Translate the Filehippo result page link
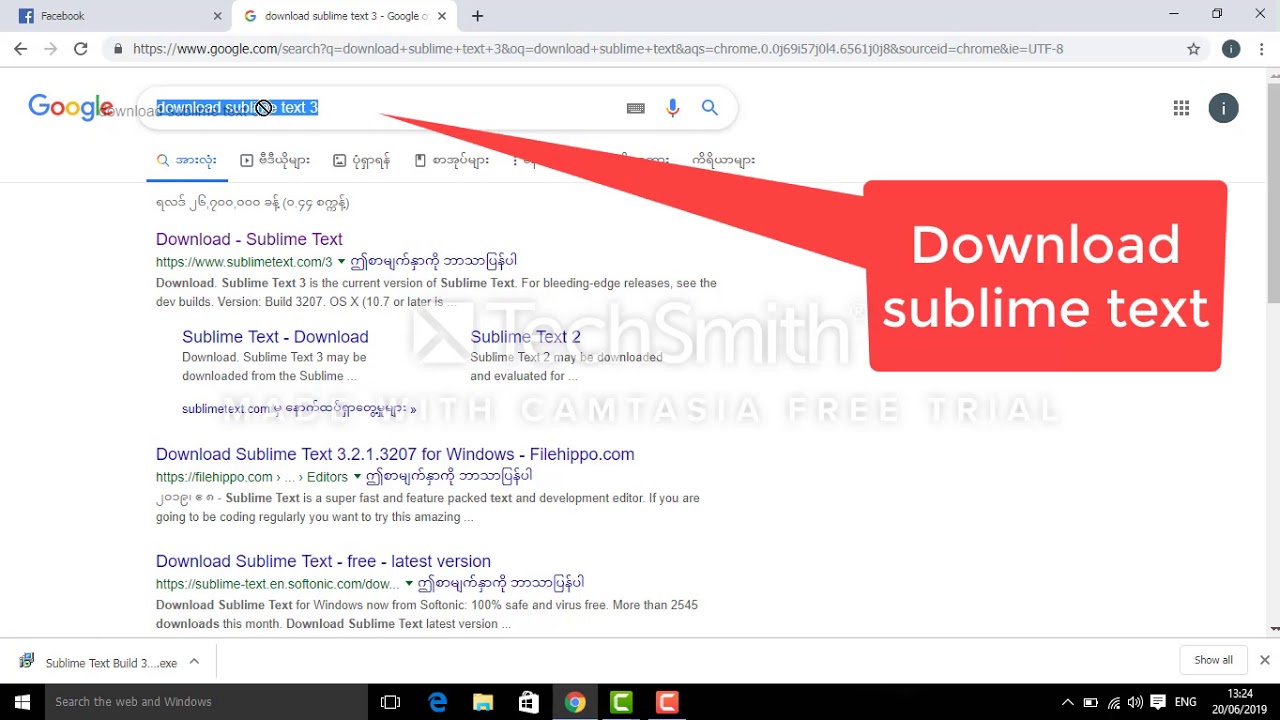 pos(449,476)
